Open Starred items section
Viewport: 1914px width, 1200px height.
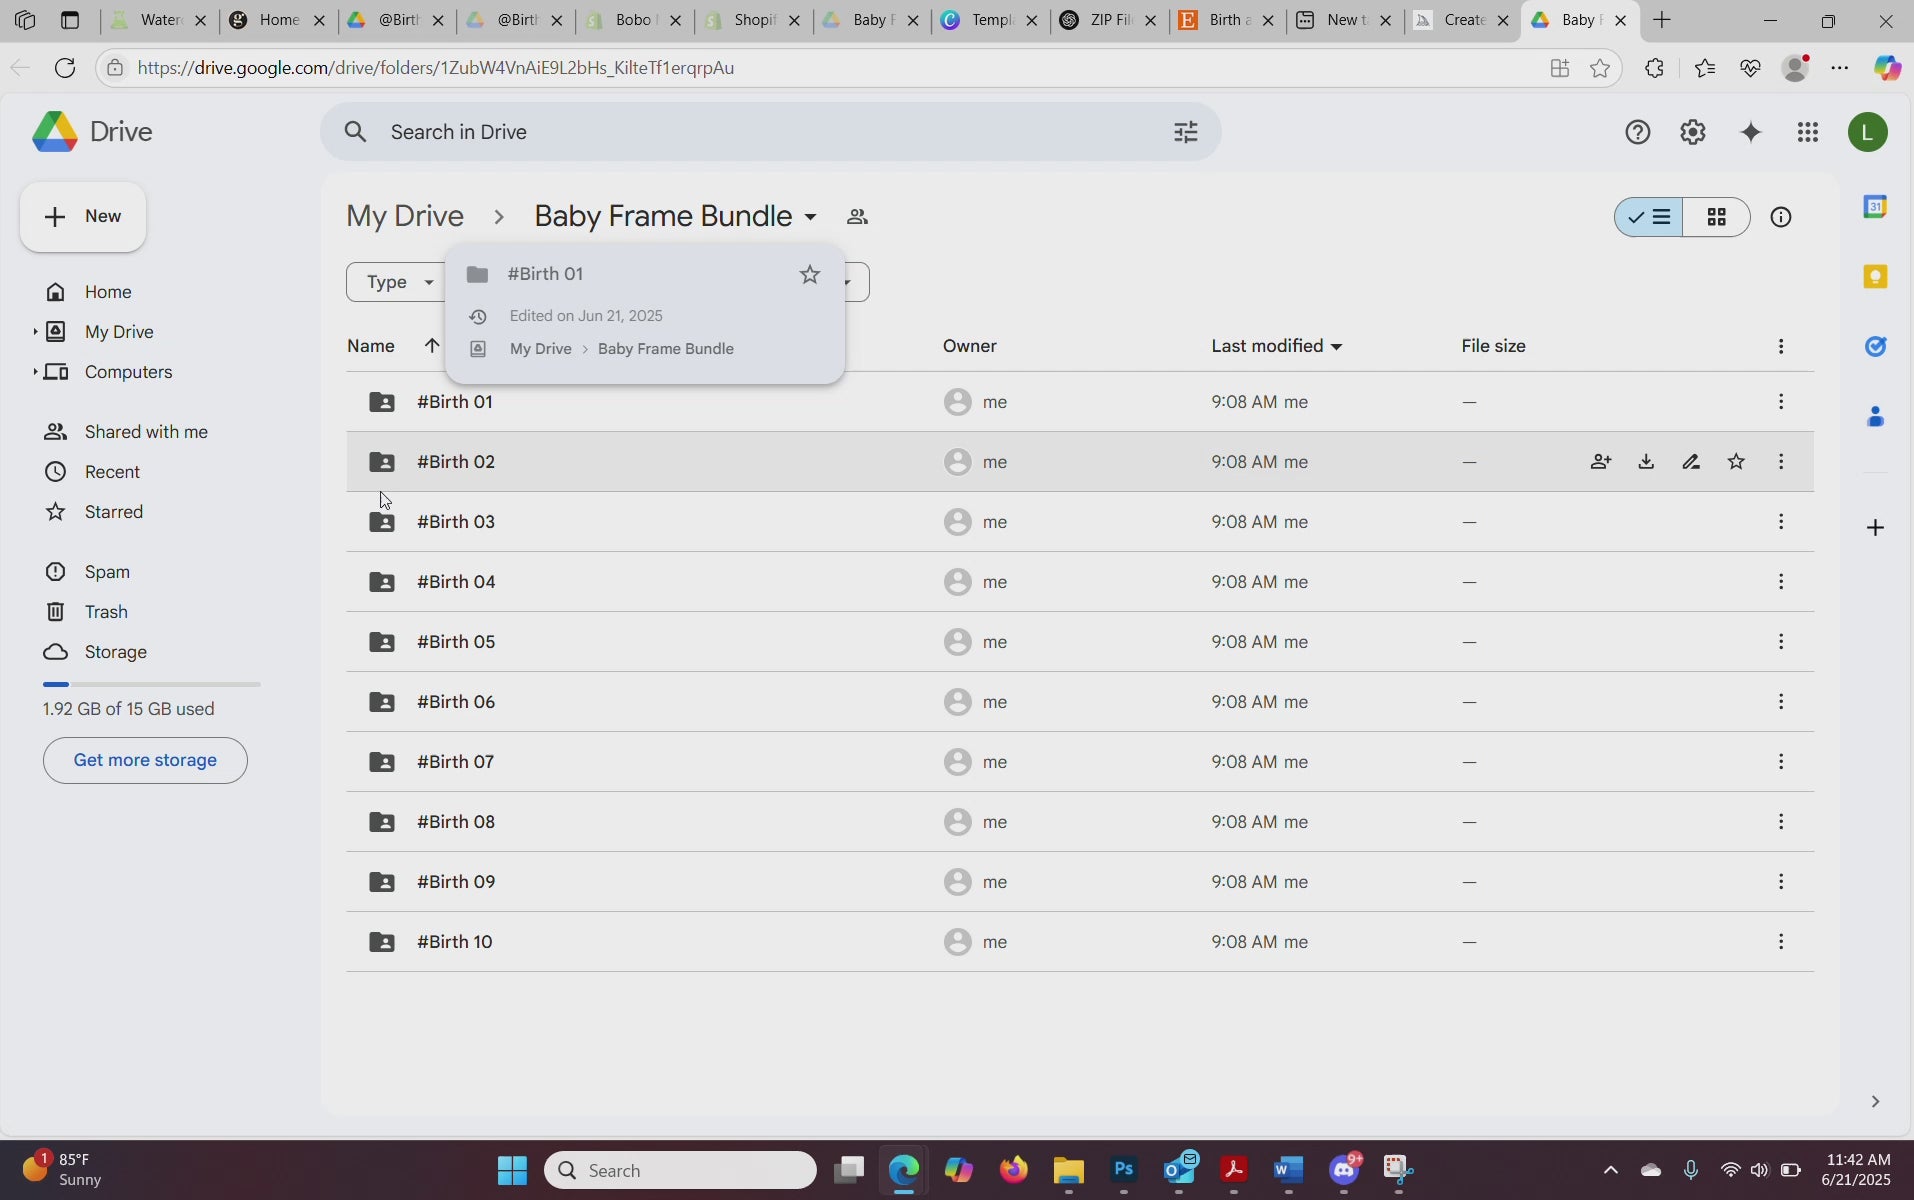[114, 512]
